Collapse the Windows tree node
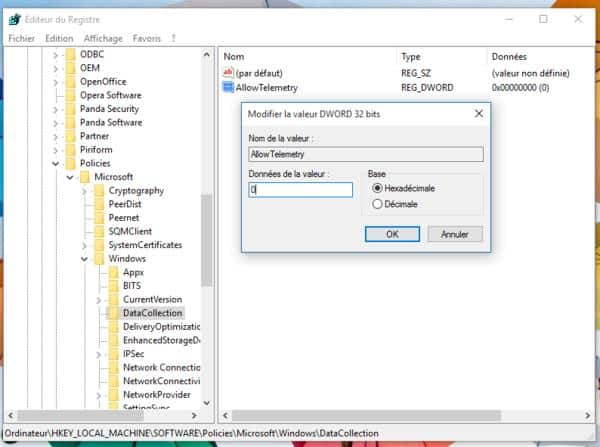This screenshot has height=447, width=600. pos(84,259)
